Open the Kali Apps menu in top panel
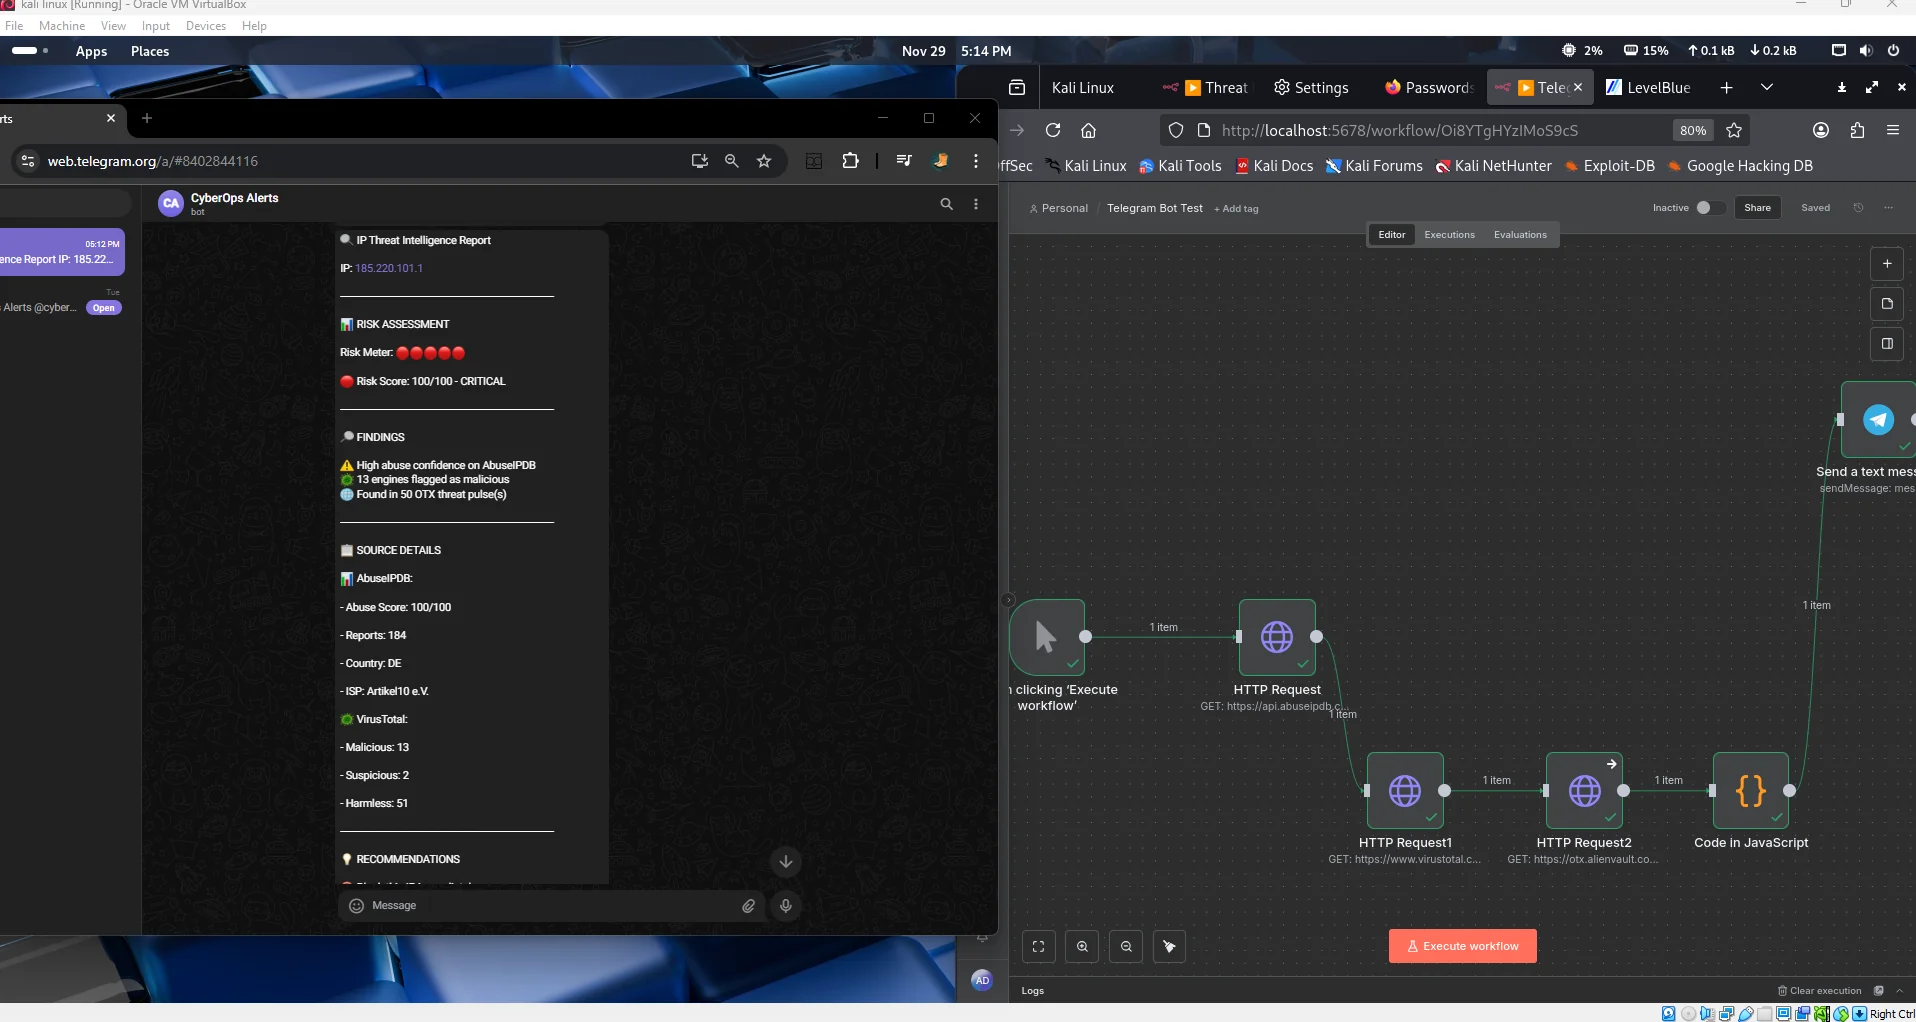Viewport: 1916px width, 1022px height. coord(91,51)
